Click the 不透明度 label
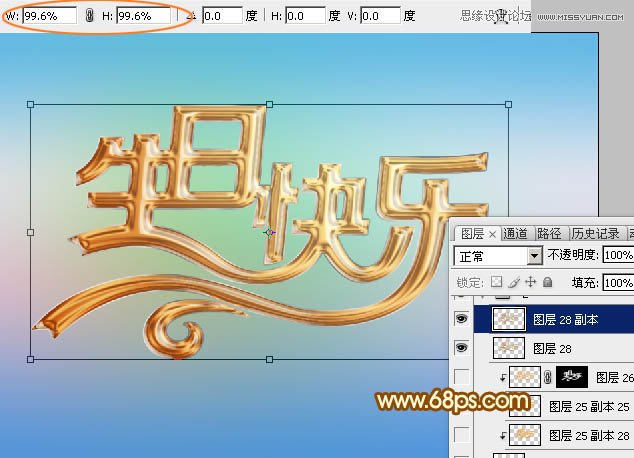Screen dimensions: 634x458 point(573,255)
